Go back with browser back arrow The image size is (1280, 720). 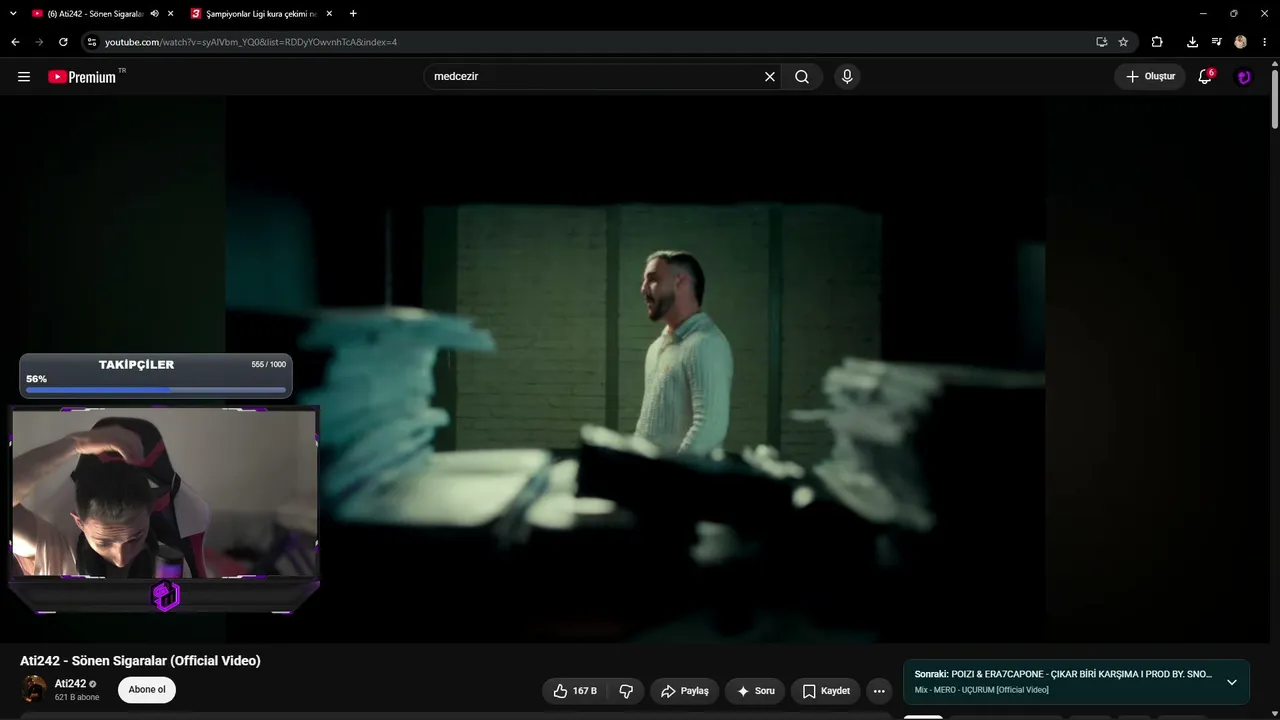click(15, 42)
